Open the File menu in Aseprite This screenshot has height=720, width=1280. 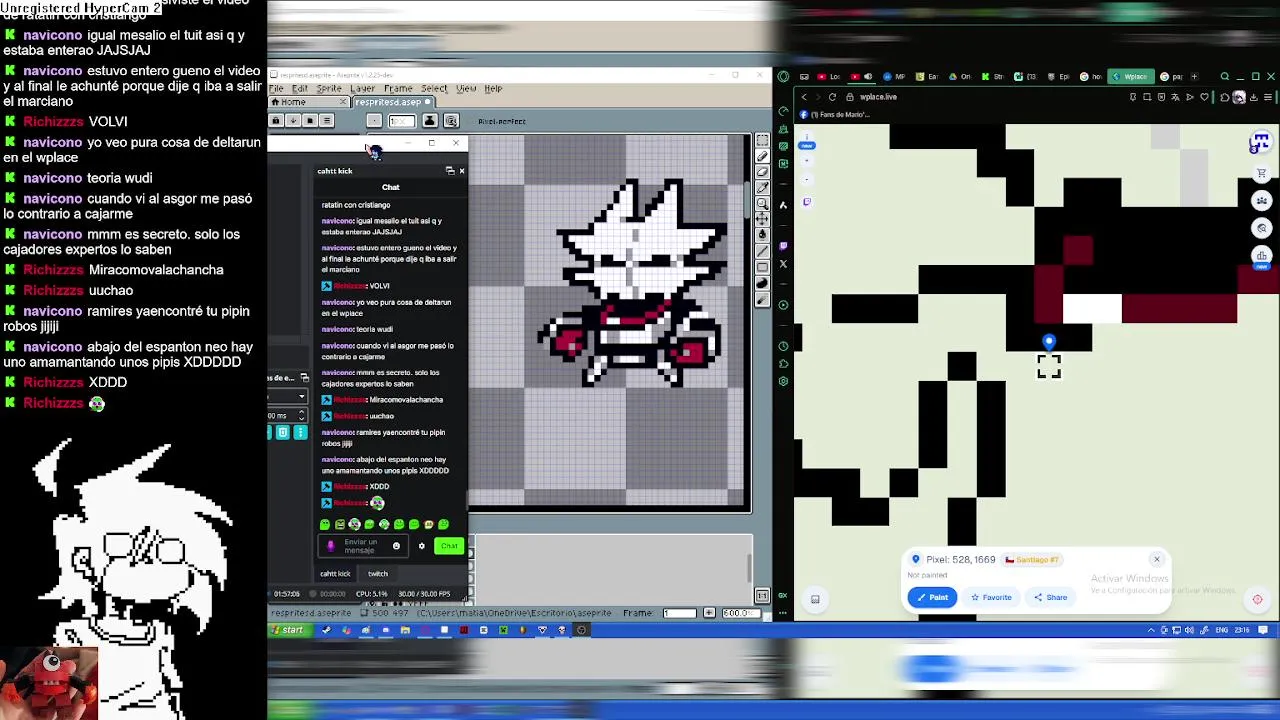276,89
